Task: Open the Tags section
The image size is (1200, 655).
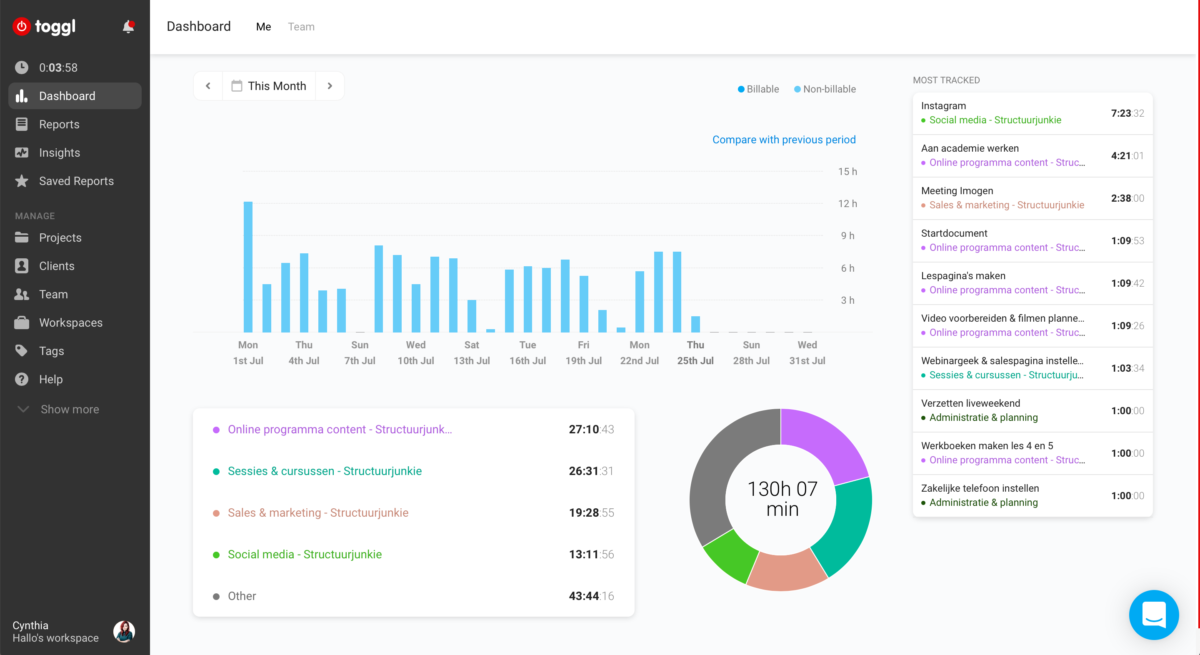Action: tap(51, 351)
